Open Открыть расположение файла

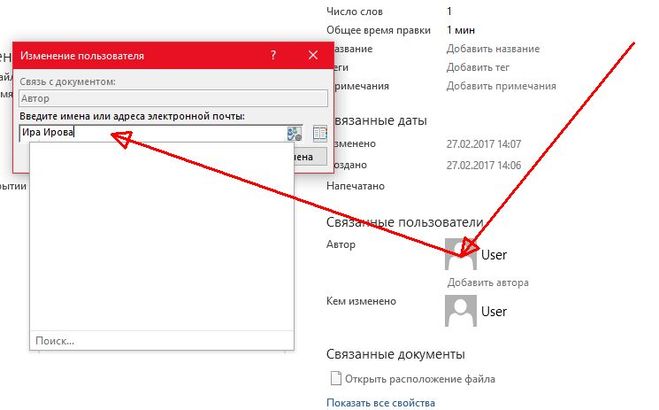(x=419, y=379)
